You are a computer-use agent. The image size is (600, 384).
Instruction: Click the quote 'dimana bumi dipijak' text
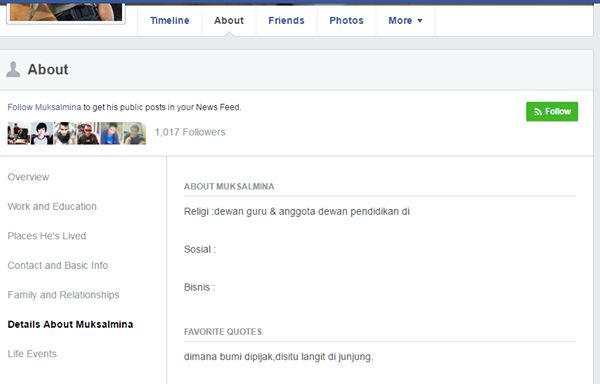coord(278,357)
